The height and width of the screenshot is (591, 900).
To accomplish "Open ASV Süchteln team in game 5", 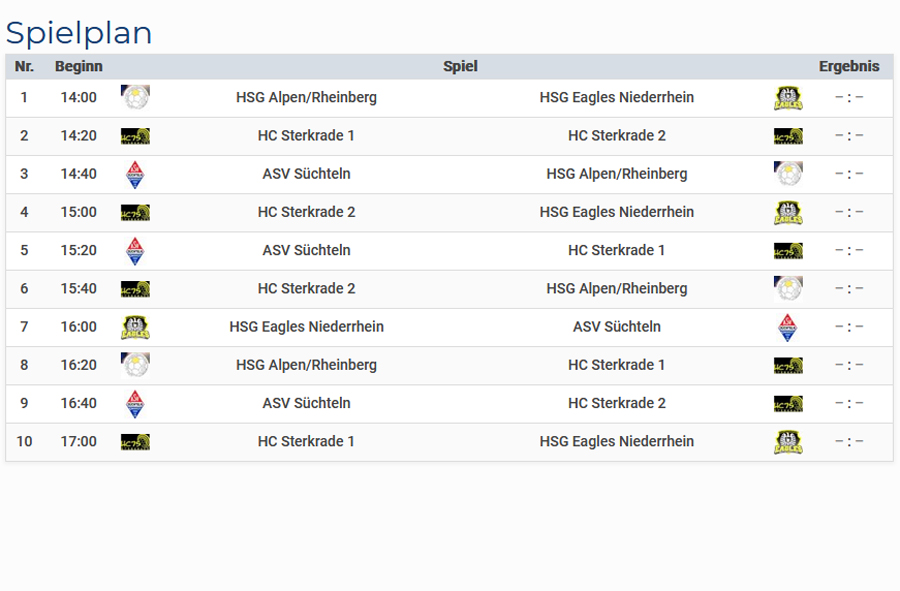I will coord(307,251).
